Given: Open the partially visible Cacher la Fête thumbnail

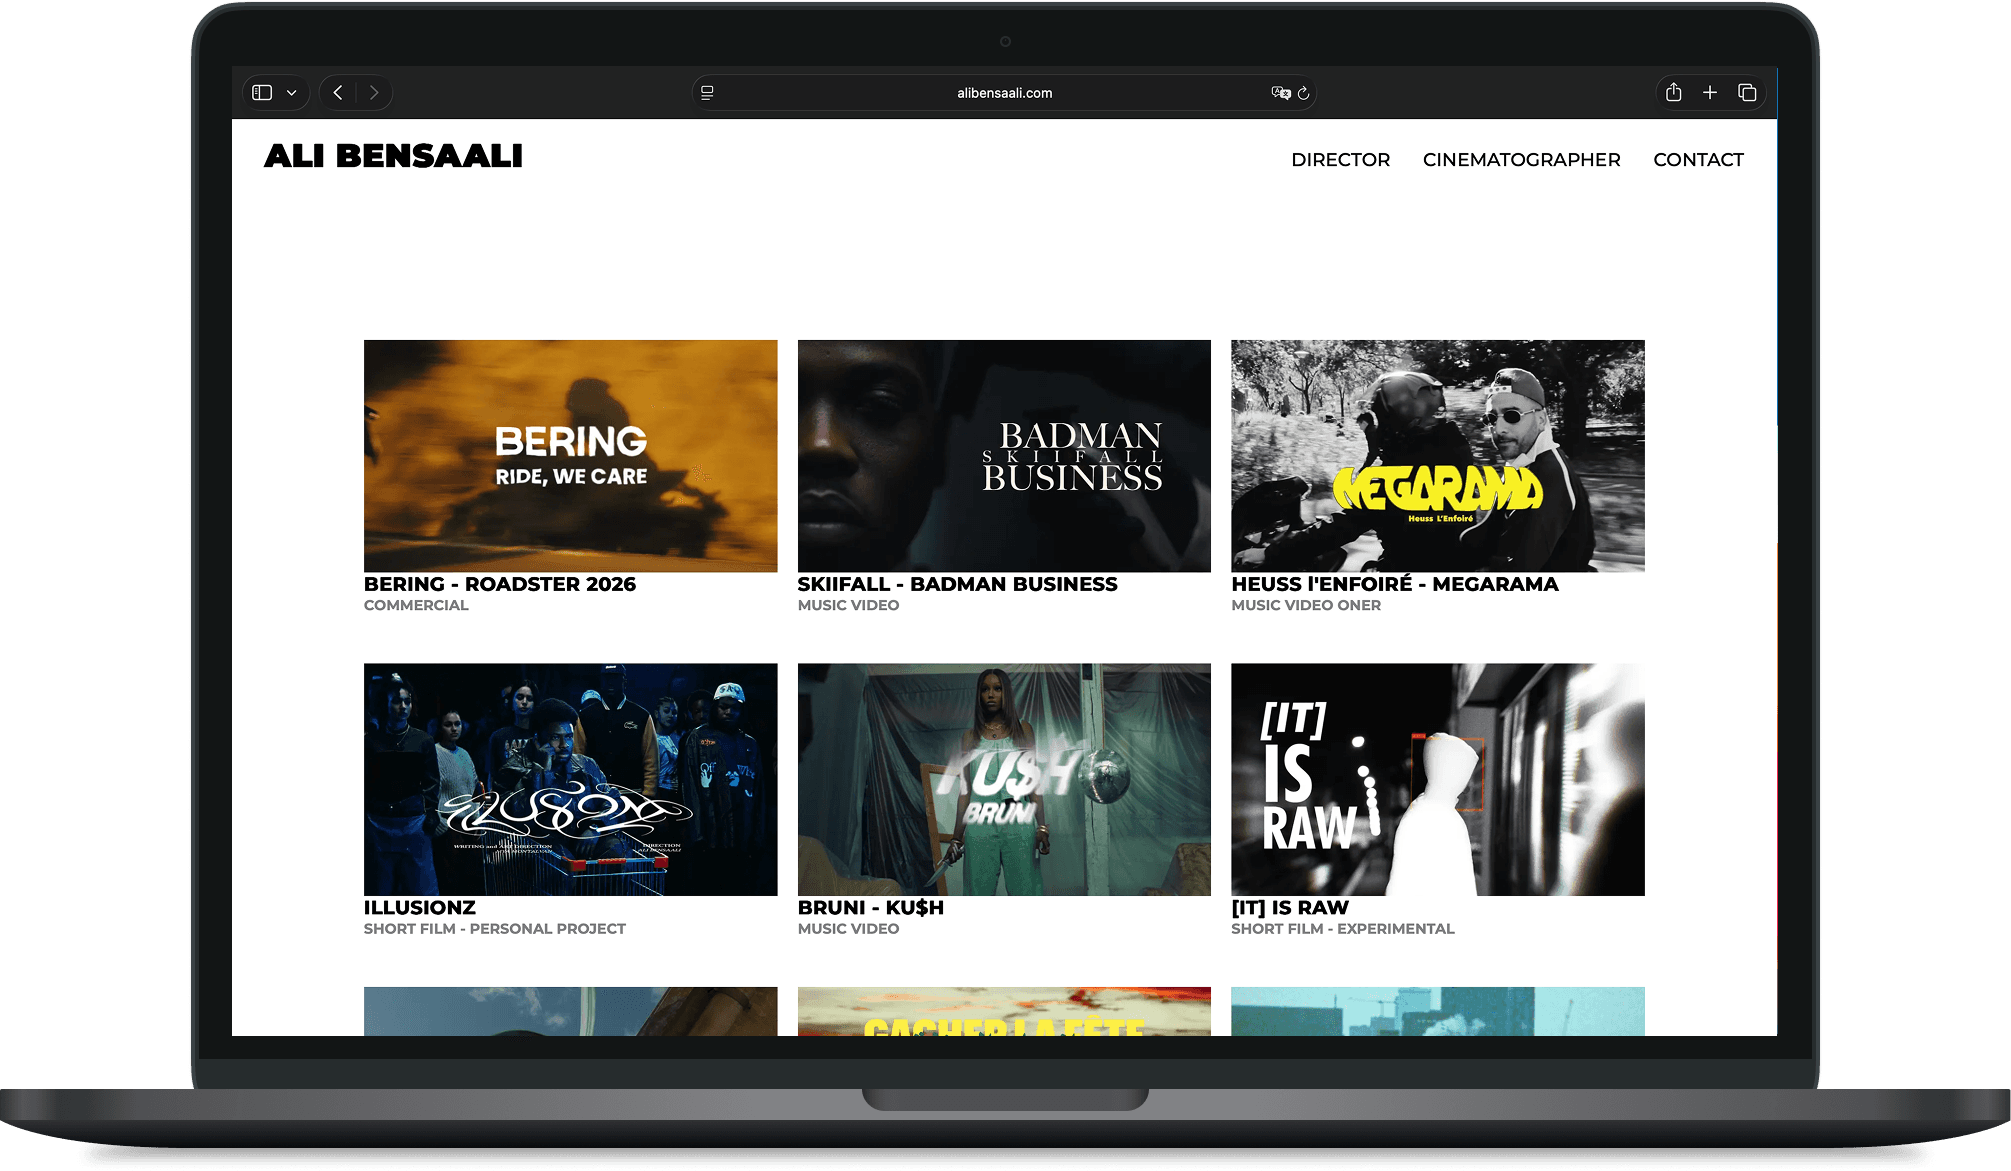Looking at the screenshot, I should 1004,1011.
